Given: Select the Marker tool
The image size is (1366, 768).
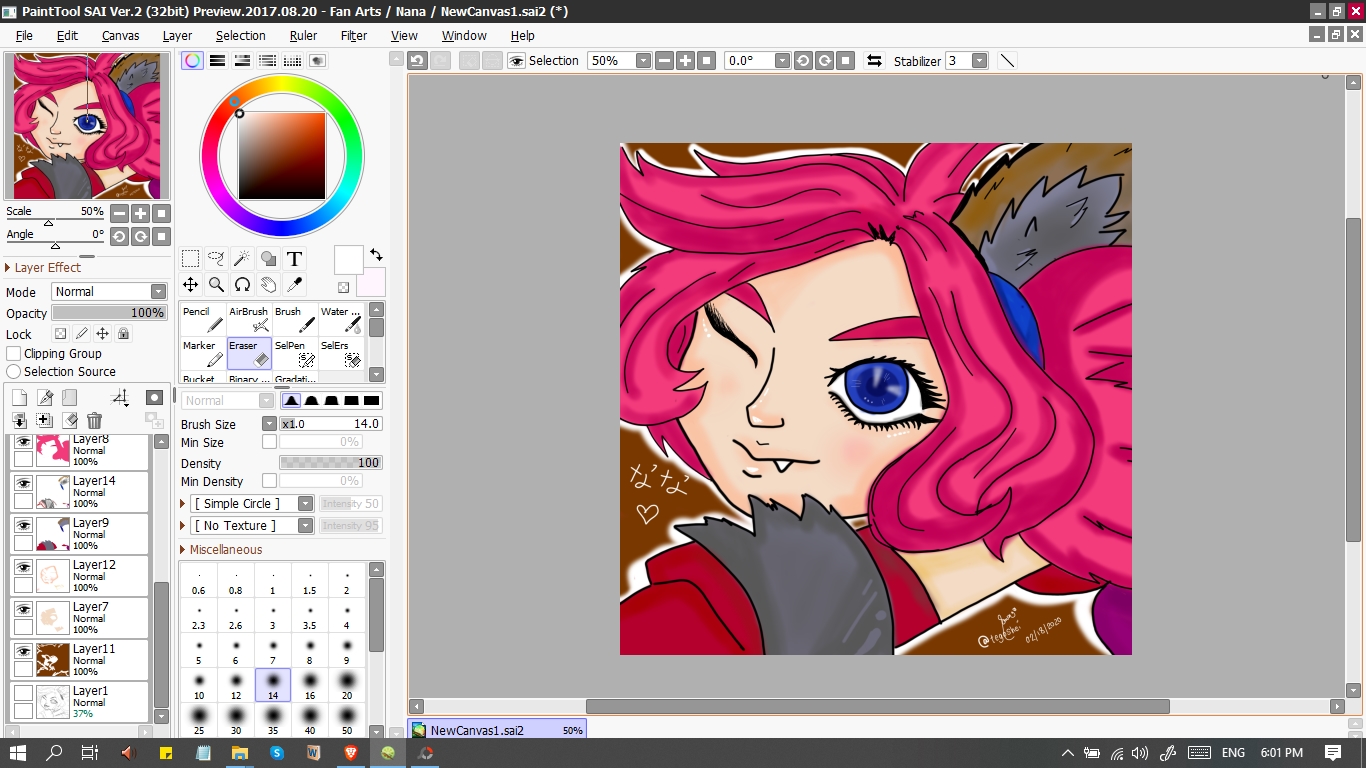Looking at the screenshot, I should pyautogui.click(x=203, y=354).
